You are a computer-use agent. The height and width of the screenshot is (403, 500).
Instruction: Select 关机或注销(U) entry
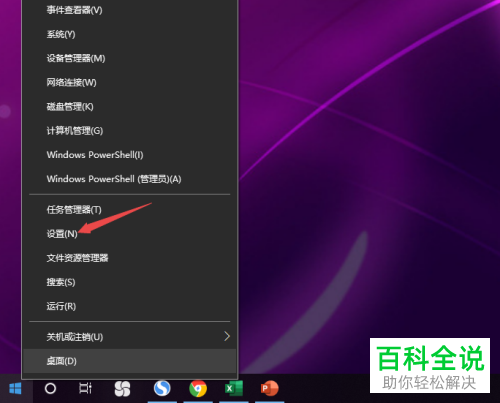(130, 337)
